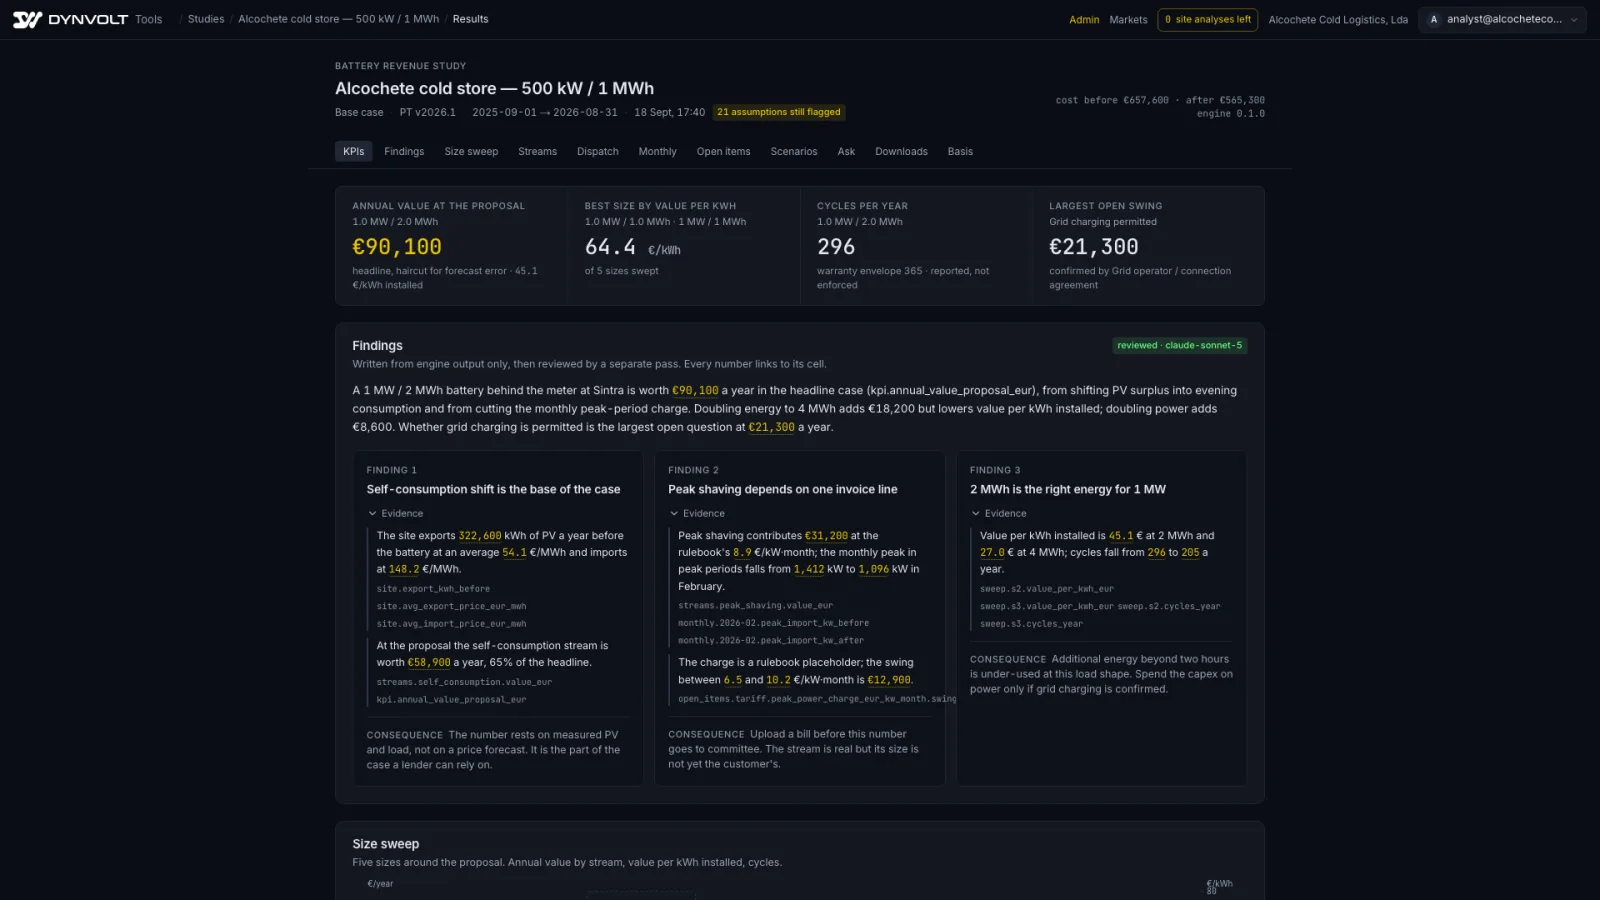Click the 322,600 kWh export figure

point(480,536)
